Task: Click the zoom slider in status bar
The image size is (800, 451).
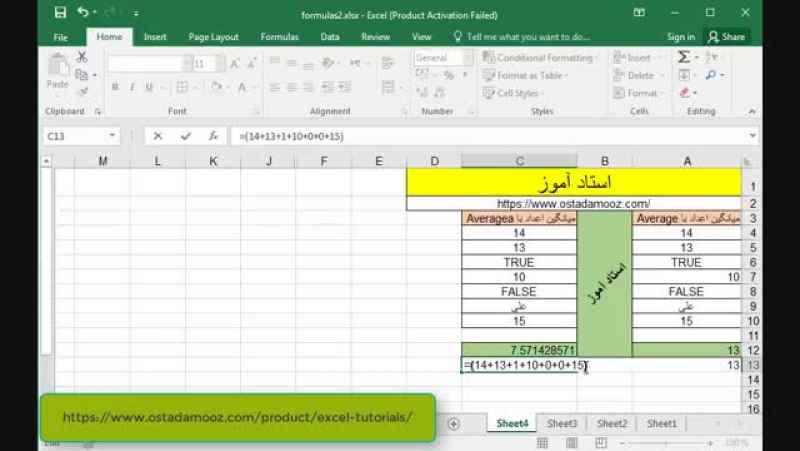Action: (x=666, y=443)
